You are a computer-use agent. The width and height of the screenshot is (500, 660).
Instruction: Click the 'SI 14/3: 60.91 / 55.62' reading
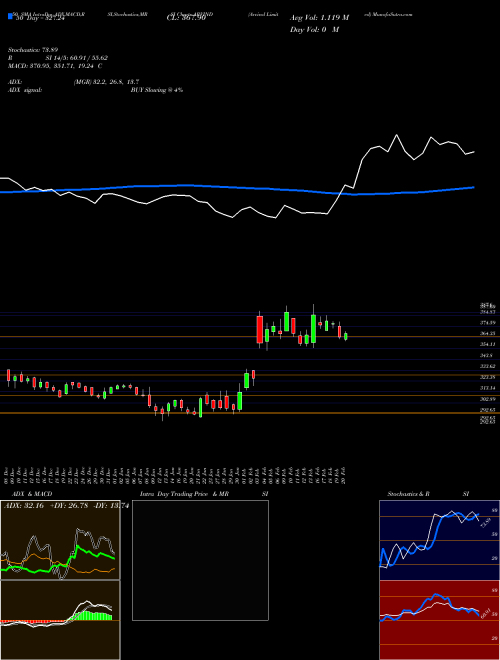pyautogui.click(x=77, y=58)
